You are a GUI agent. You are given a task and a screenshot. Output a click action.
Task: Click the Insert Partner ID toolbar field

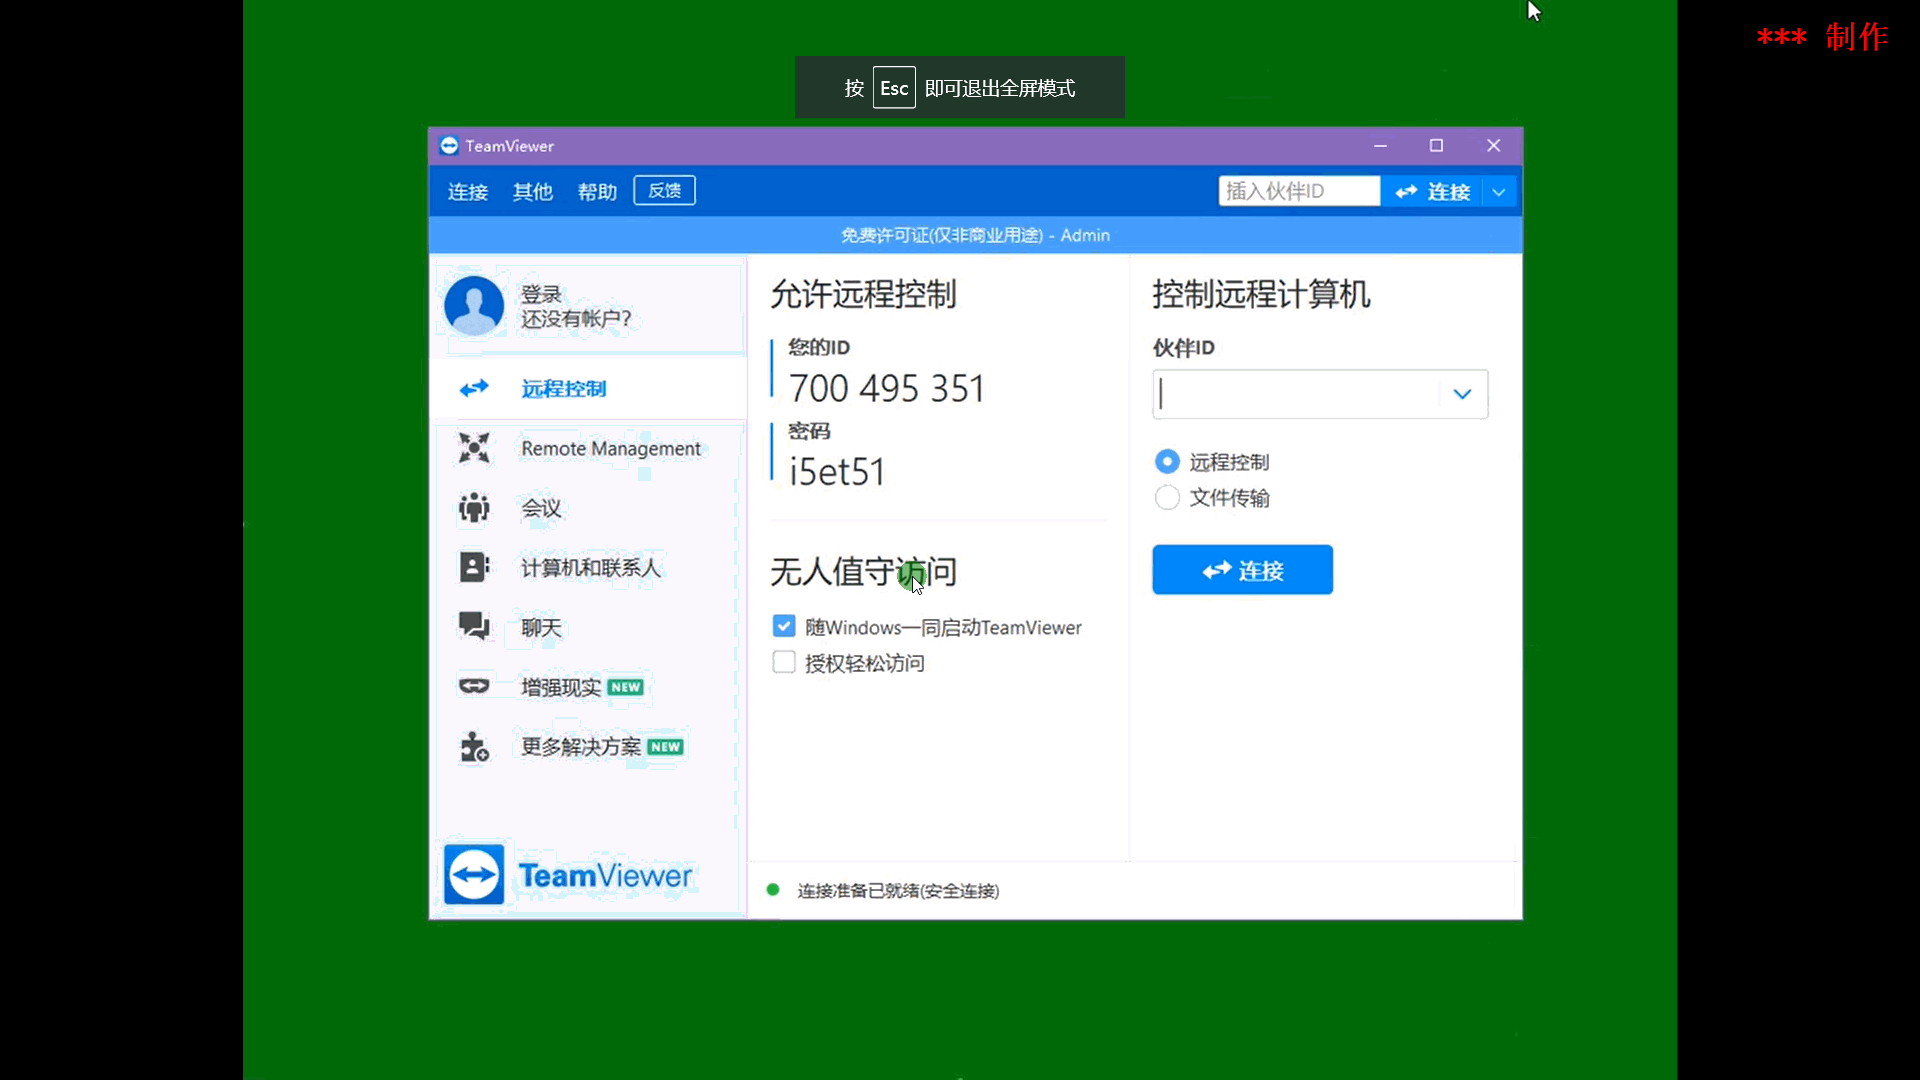click(x=1298, y=191)
